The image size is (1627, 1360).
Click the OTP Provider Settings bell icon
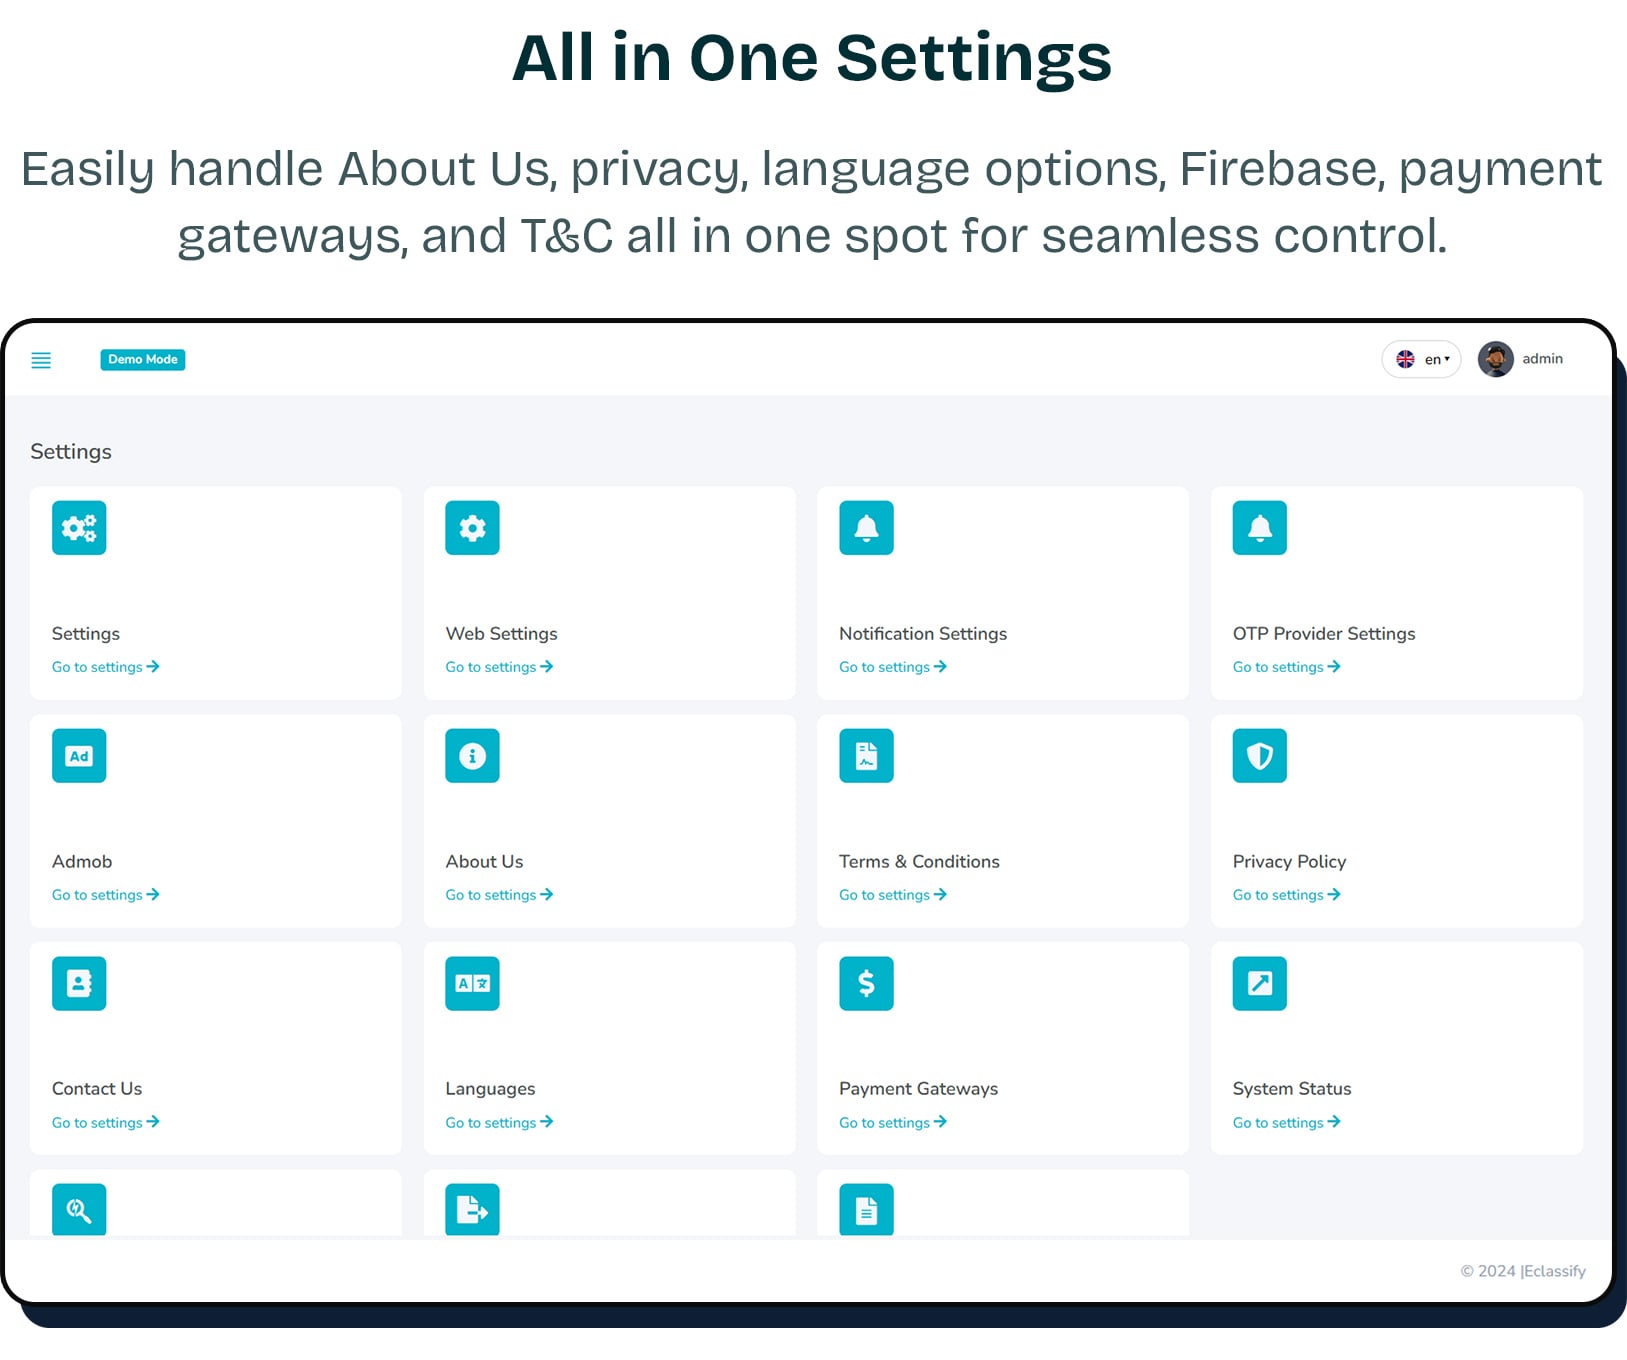[x=1259, y=528]
